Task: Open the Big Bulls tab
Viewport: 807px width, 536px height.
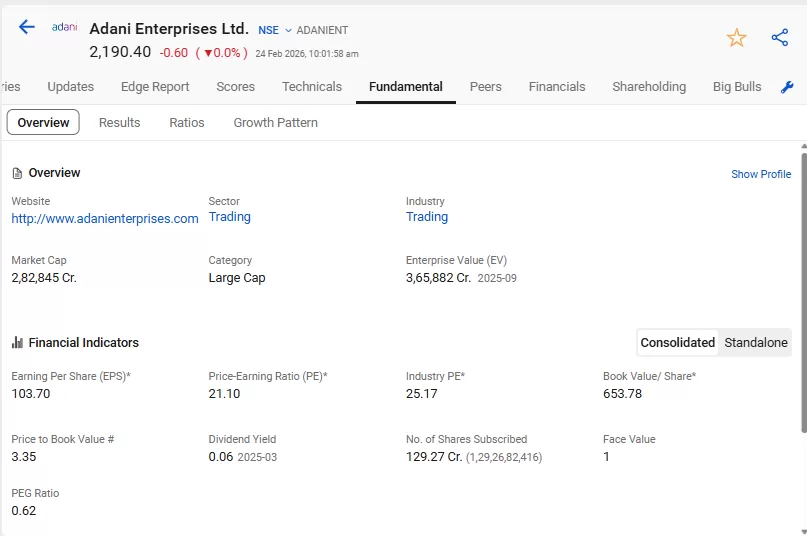Action: pyautogui.click(x=737, y=87)
